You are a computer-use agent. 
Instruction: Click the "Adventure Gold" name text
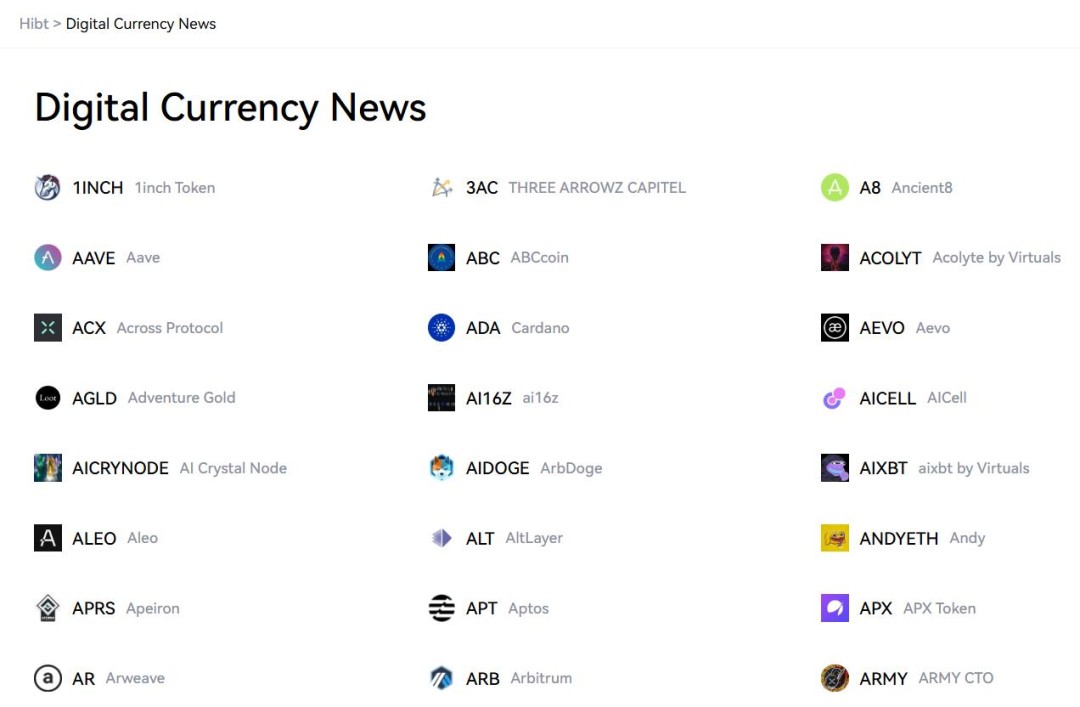[x=182, y=398]
